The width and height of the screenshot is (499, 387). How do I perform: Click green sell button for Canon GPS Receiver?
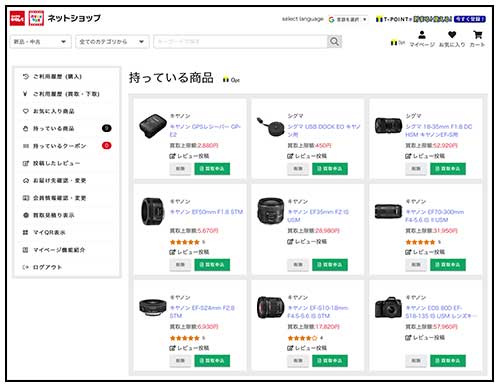pos(212,169)
